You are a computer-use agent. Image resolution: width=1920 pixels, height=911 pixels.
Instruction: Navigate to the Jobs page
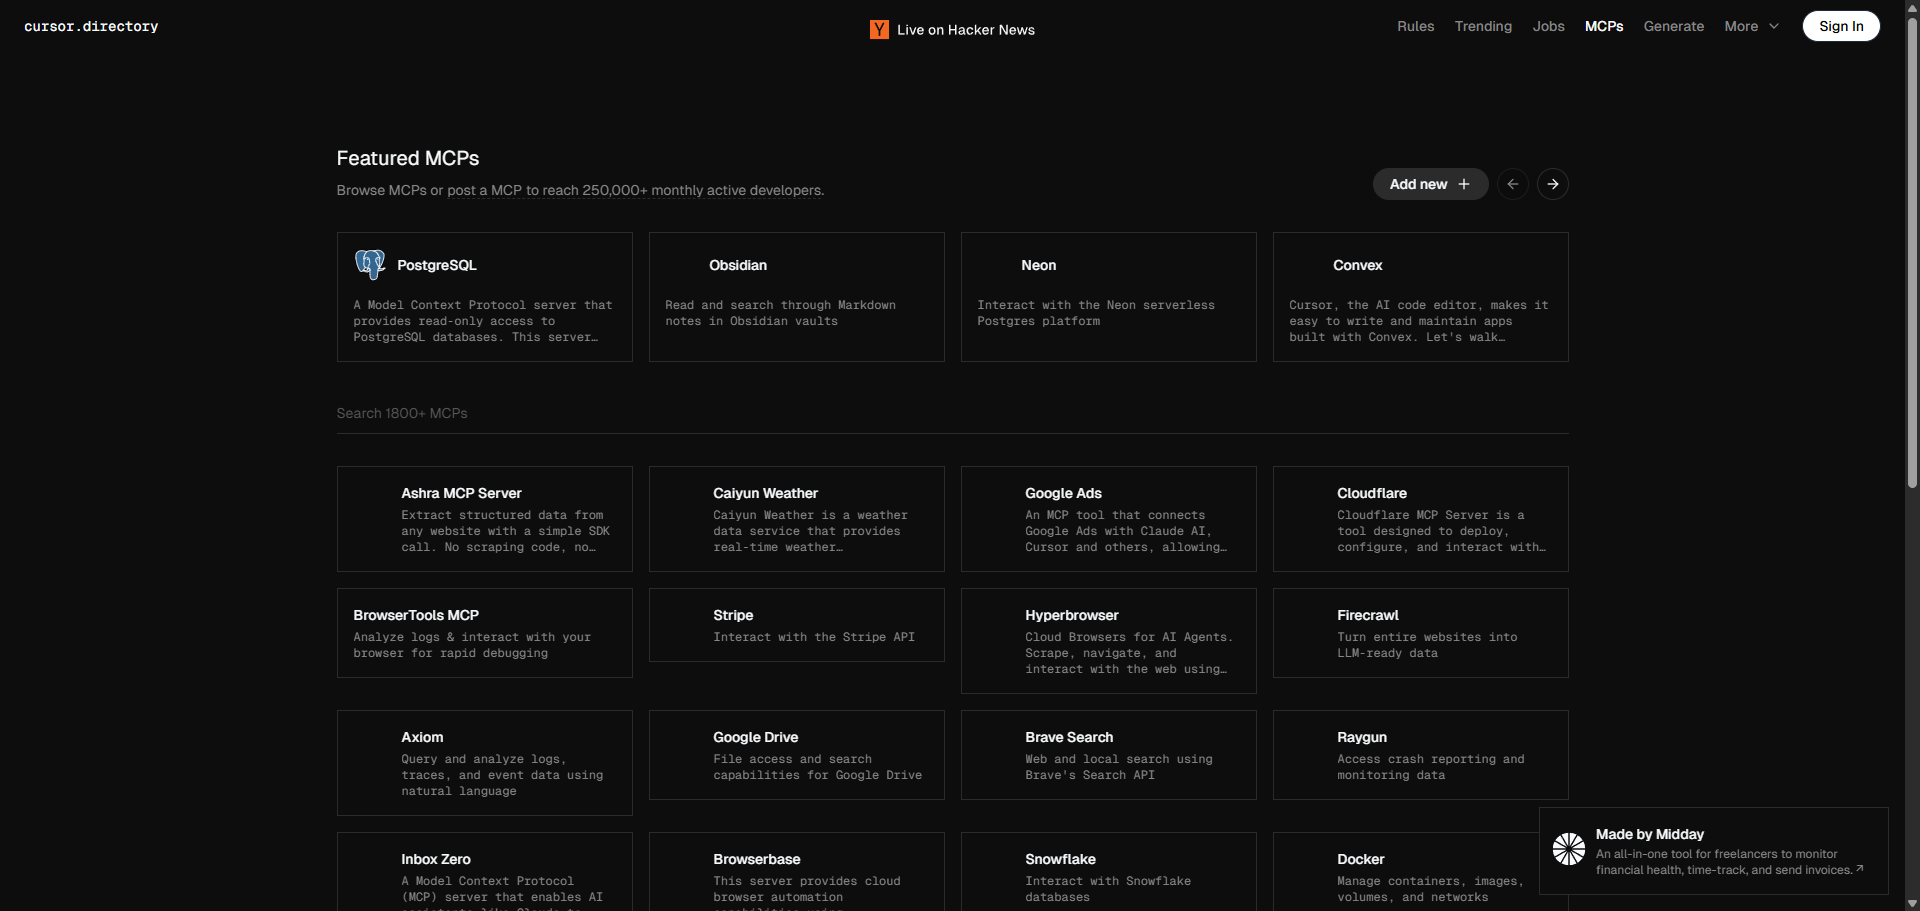[x=1548, y=27]
